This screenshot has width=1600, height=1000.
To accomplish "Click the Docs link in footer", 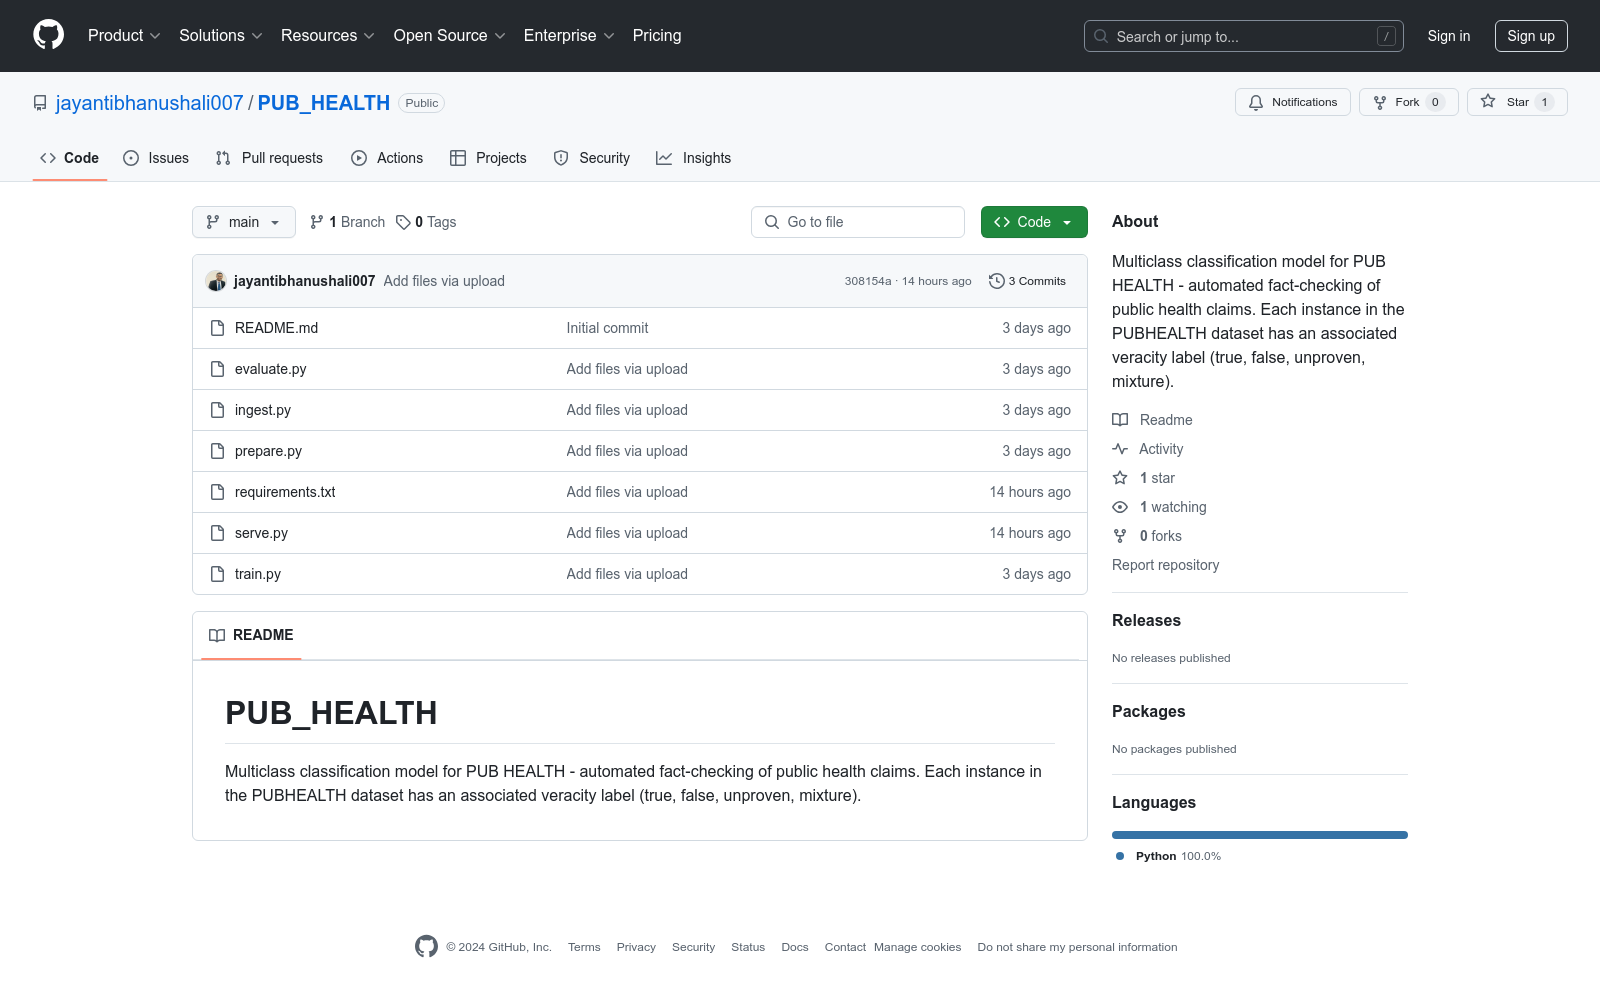I will (x=795, y=947).
